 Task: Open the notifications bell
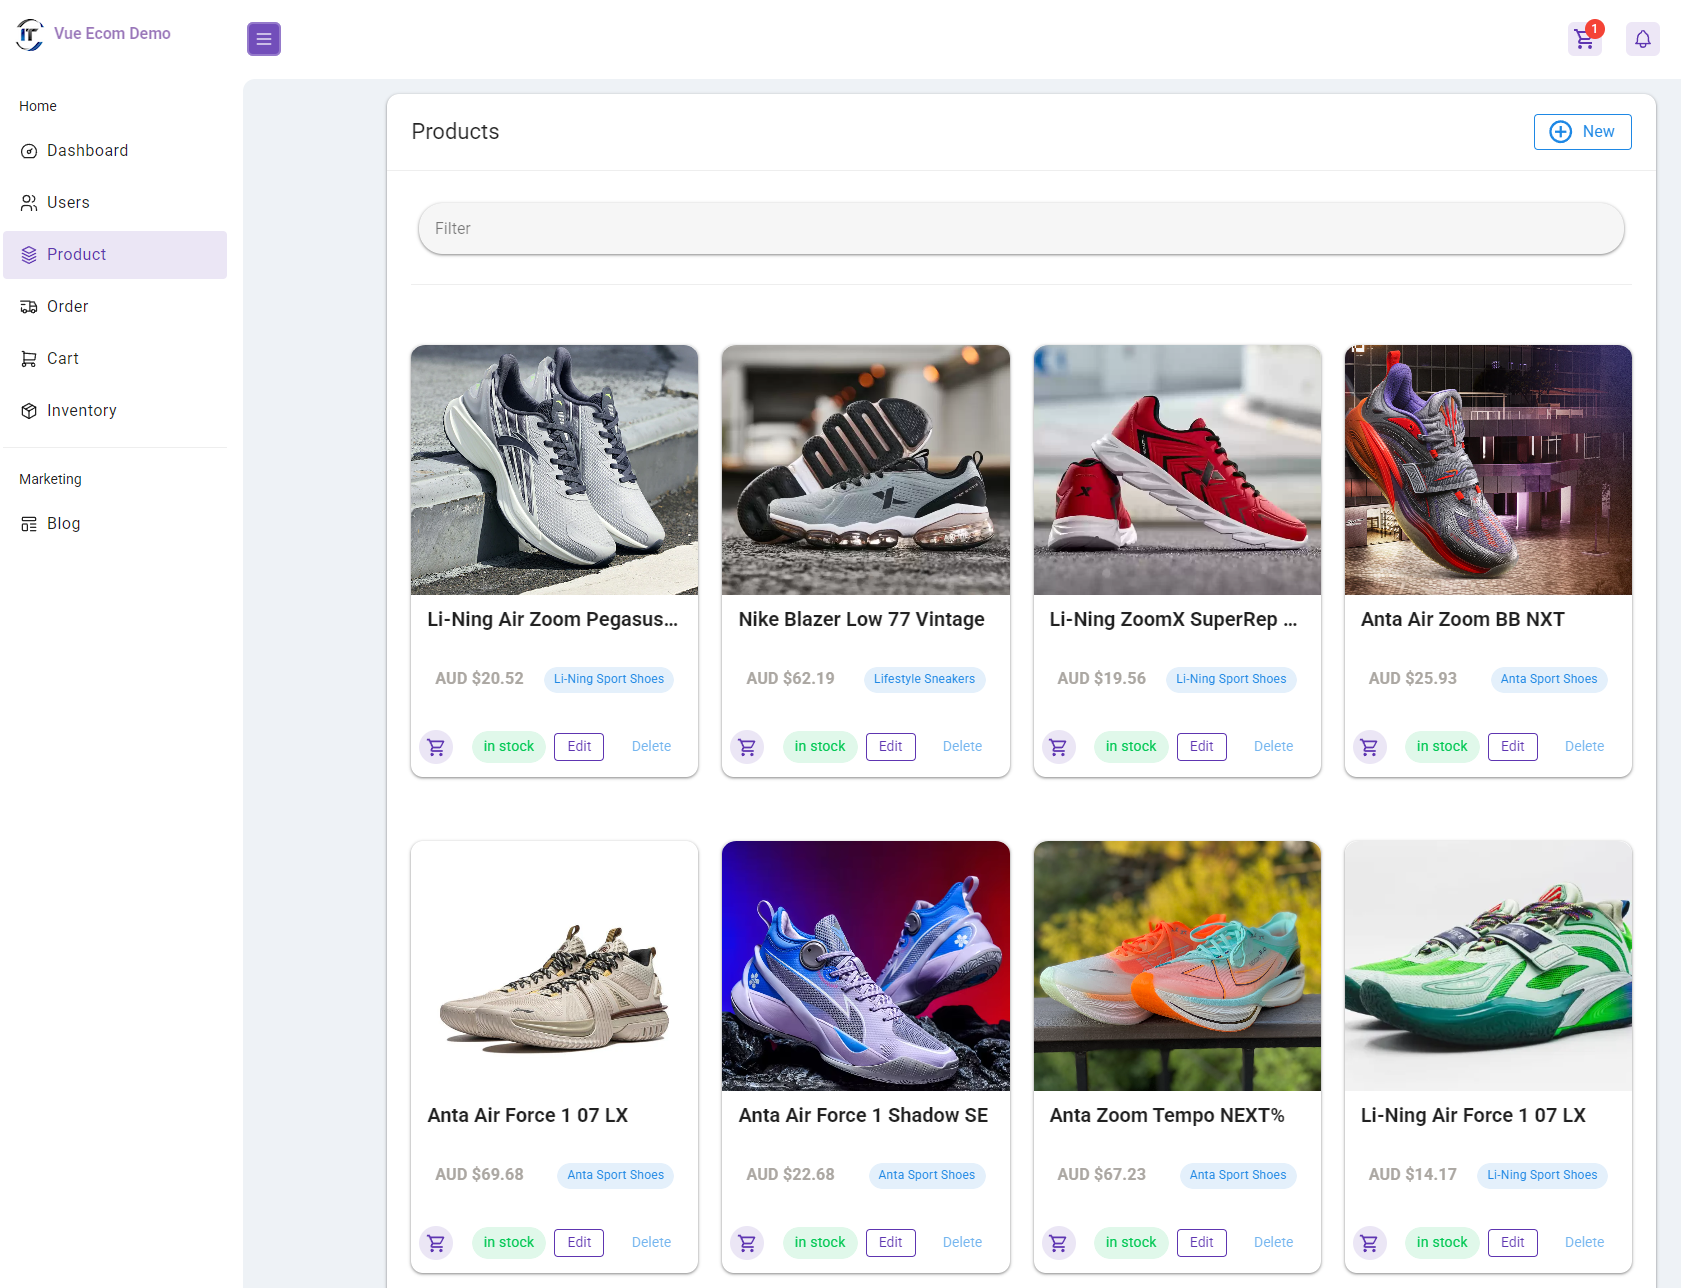coord(1643,39)
